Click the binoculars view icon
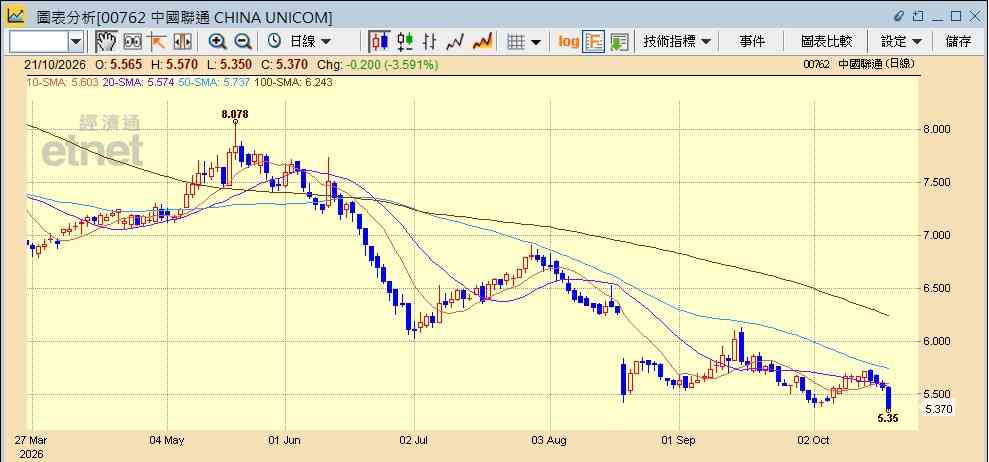989x462 pixels. pyautogui.click(x=132, y=42)
